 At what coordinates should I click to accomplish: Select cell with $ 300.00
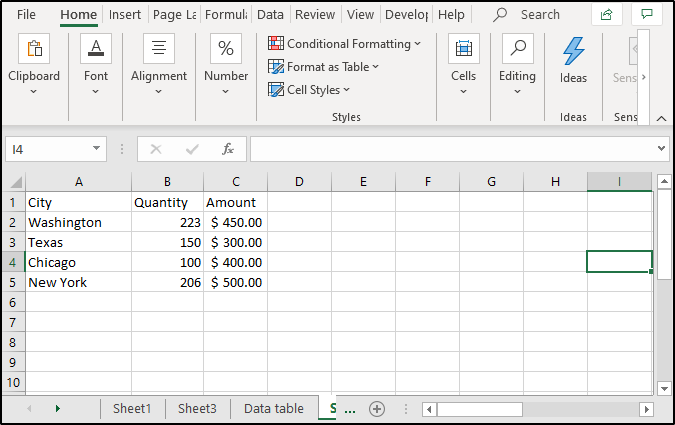235,242
